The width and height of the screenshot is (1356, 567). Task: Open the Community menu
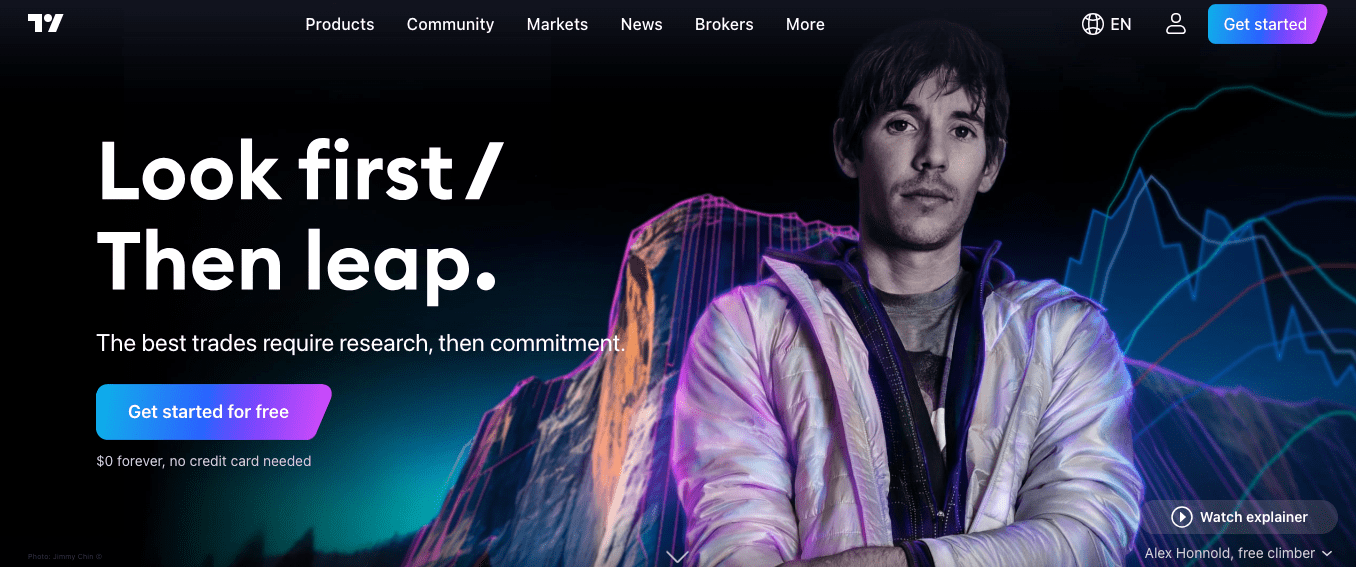[x=450, y=24]
